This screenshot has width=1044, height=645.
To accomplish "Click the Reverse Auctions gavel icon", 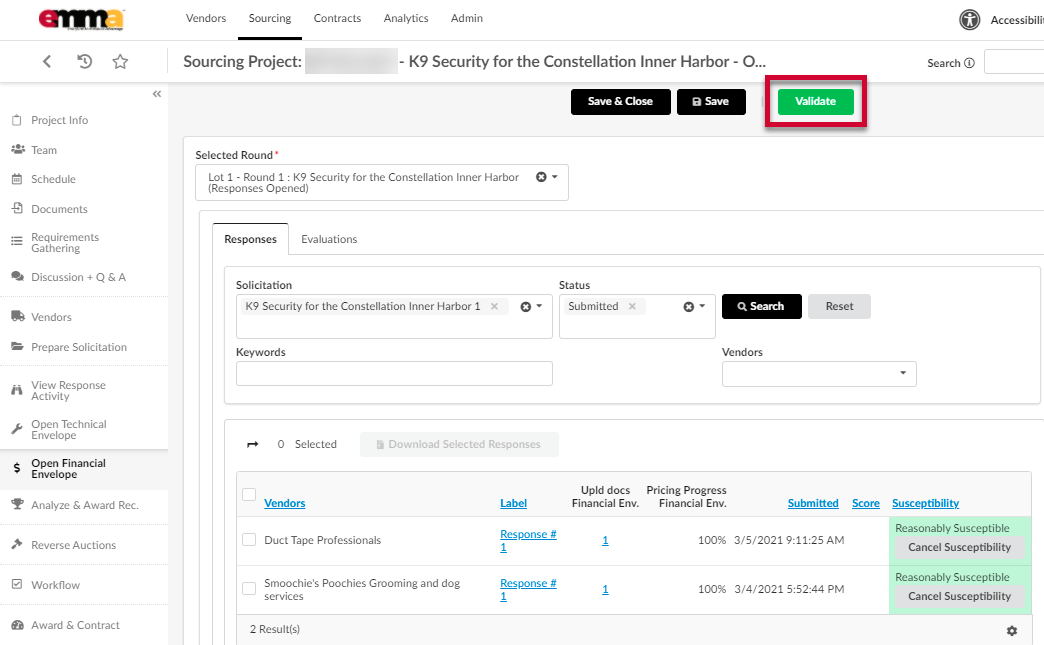I will 17,544.
